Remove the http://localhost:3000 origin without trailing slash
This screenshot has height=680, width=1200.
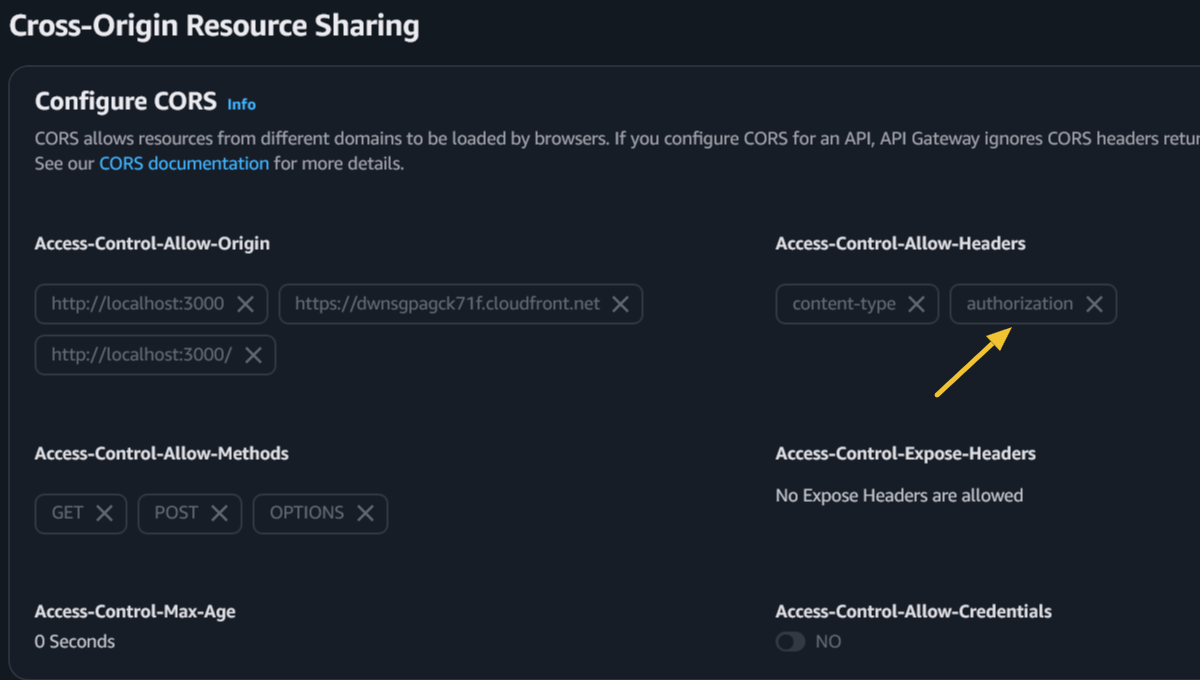(245, 304)
